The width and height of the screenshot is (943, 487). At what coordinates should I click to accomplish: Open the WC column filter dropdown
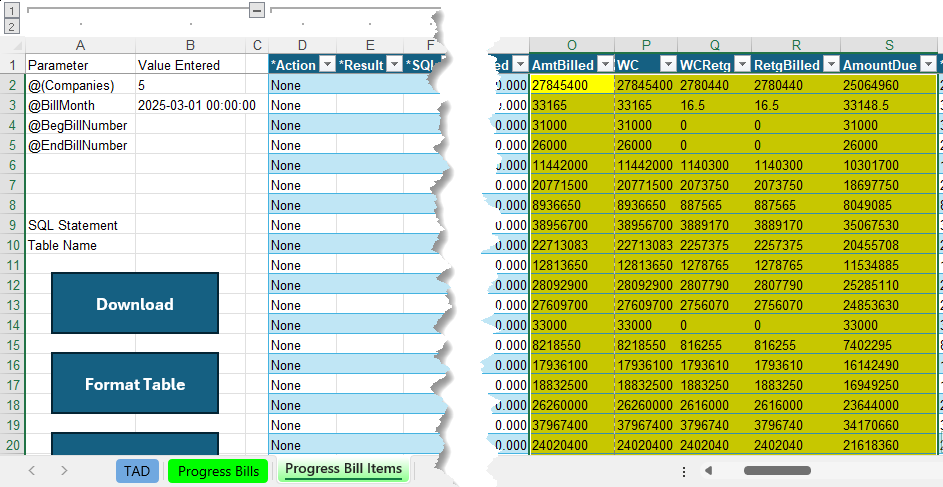coord(668,64)
